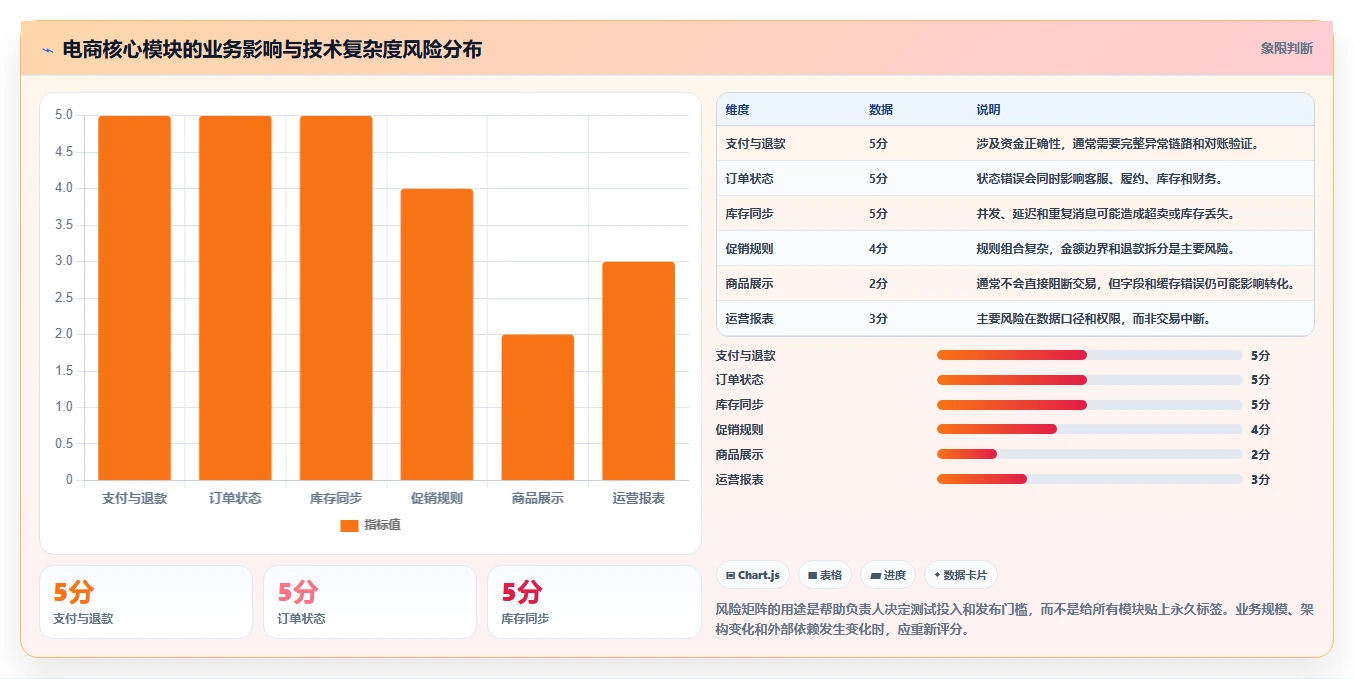Screen dimensions: 1354x679
Task: Click the 电商核心模块 dashboard title
Action: click(x=272, y=49)
